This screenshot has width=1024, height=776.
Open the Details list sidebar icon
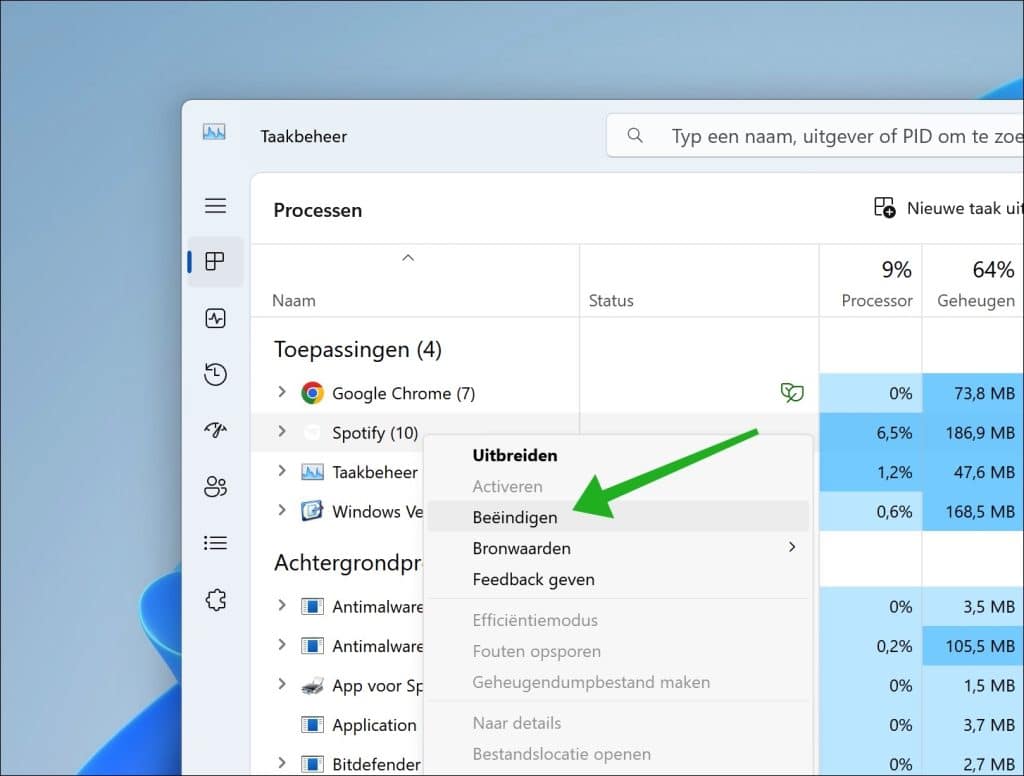point(216,543)
